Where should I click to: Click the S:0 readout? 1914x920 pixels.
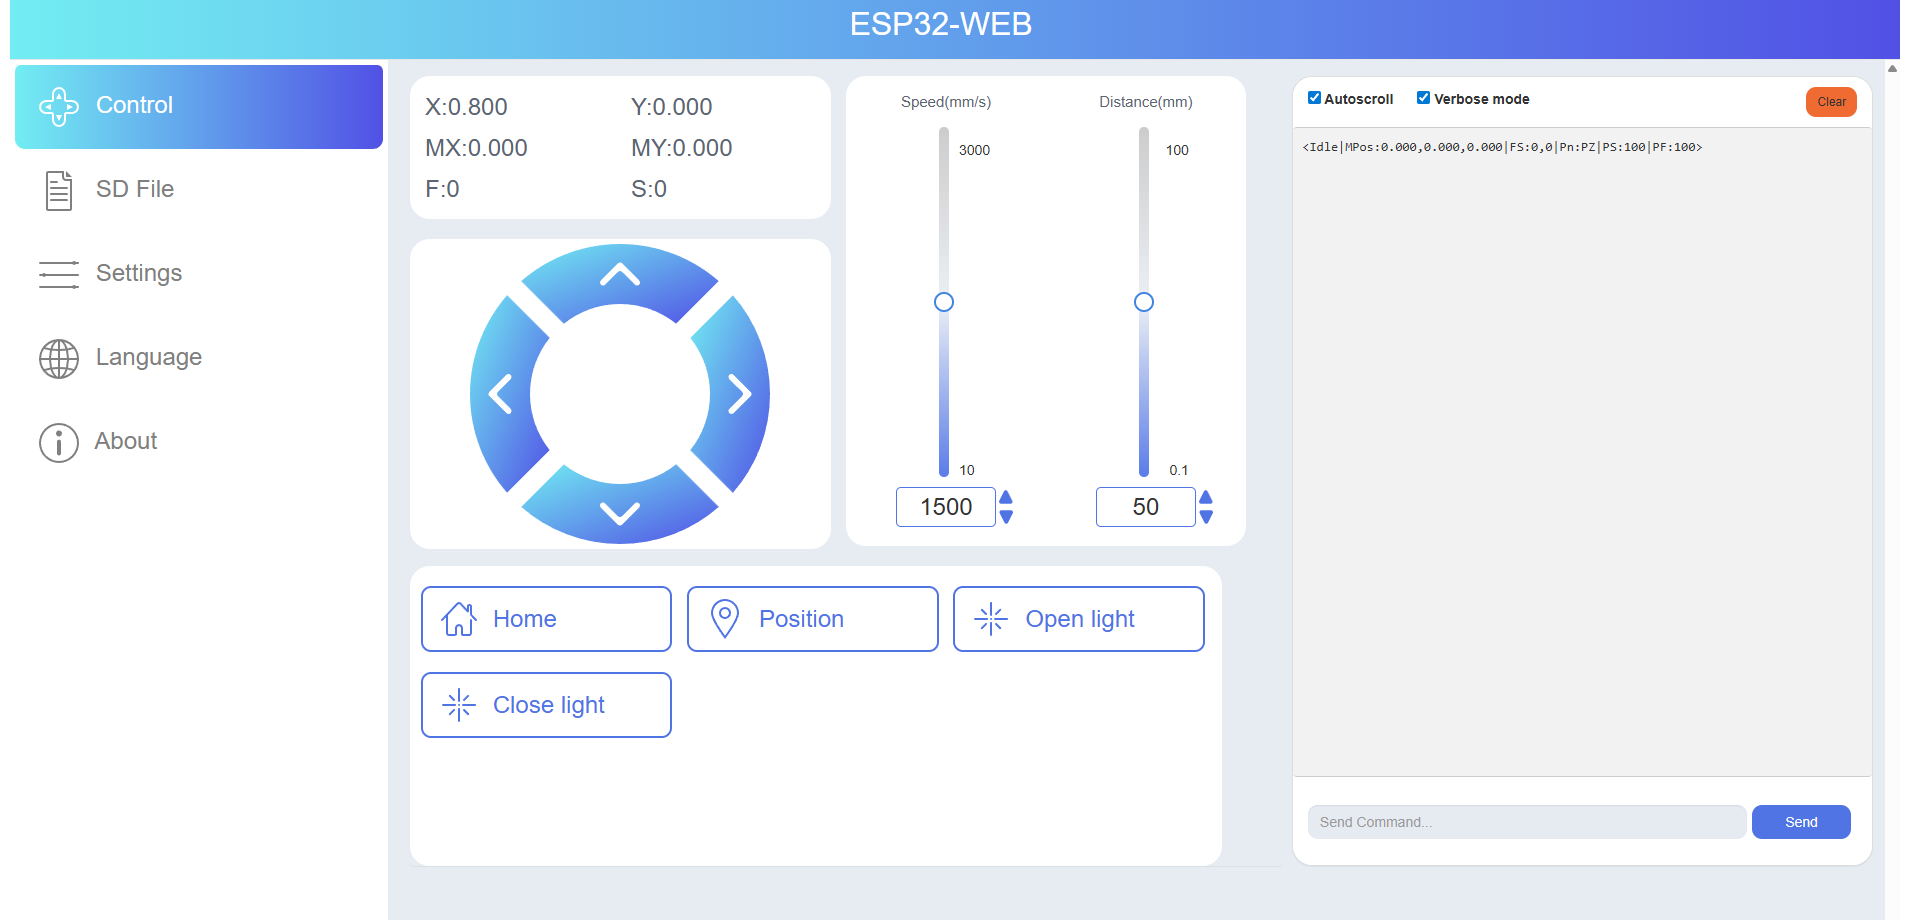click(x=649, y=189)
